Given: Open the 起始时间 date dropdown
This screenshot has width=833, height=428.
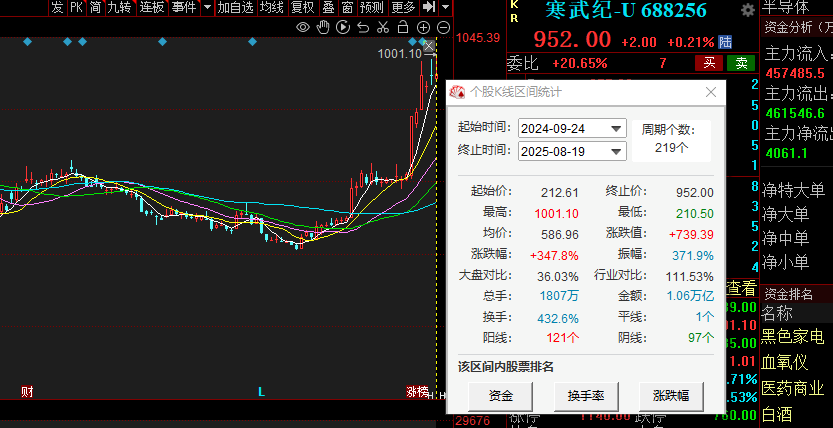Looking at the screenshot, I should [x=616, y=129].
